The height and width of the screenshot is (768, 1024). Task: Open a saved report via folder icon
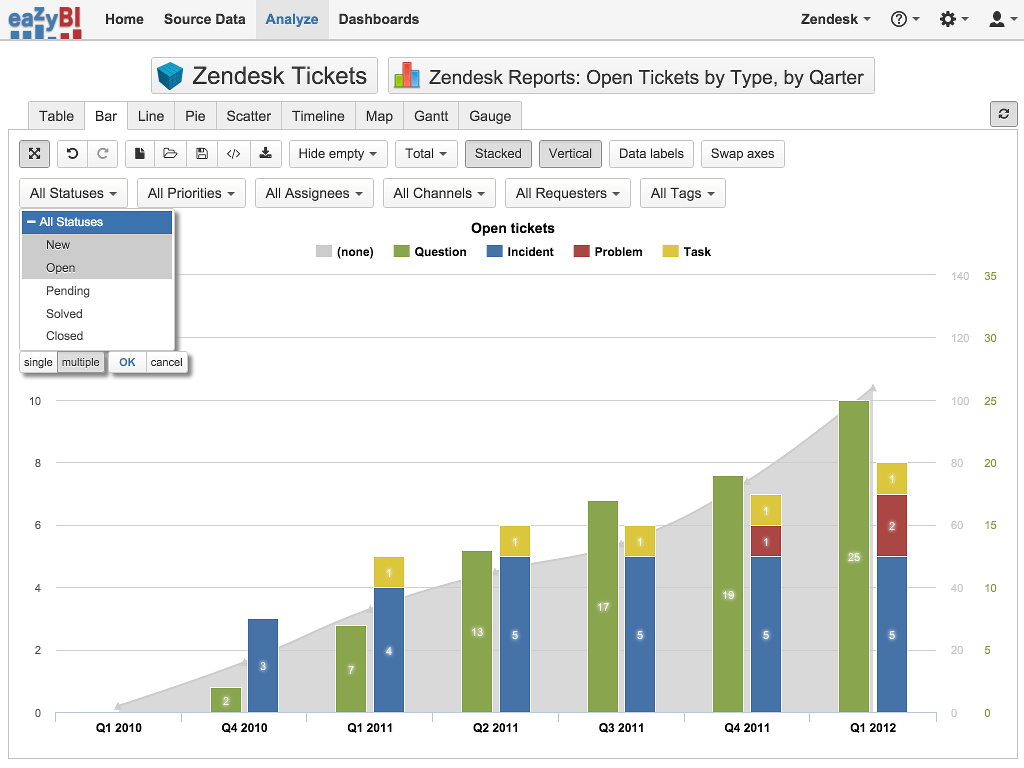point(170,153)
